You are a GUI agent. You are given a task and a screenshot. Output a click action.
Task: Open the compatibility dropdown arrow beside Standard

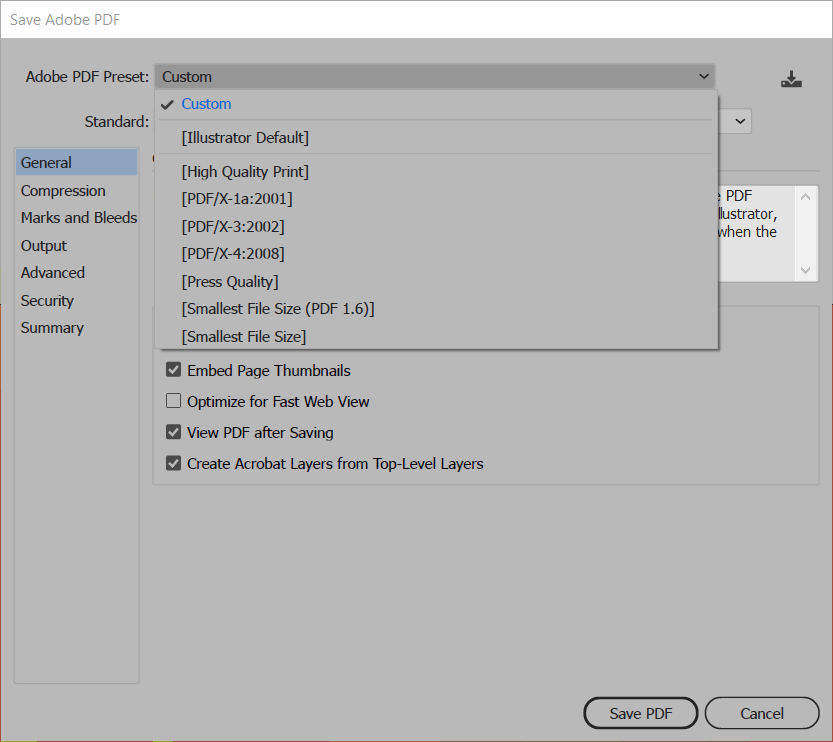(740, 121)
